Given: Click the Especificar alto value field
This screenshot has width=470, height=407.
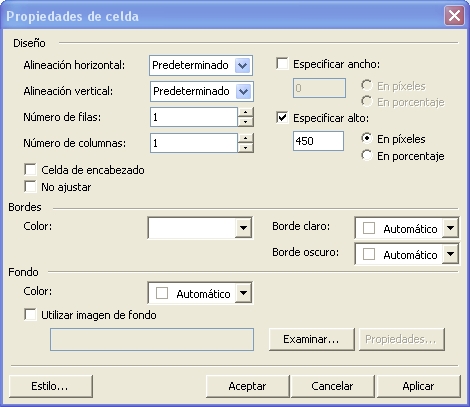Looking at the screenshot, I should pos(318,141).
